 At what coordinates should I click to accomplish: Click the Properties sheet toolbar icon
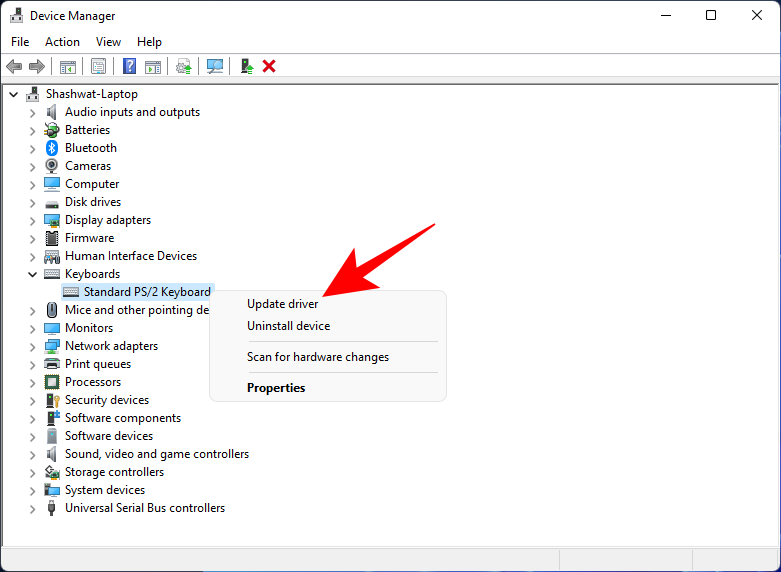(98, 66)
